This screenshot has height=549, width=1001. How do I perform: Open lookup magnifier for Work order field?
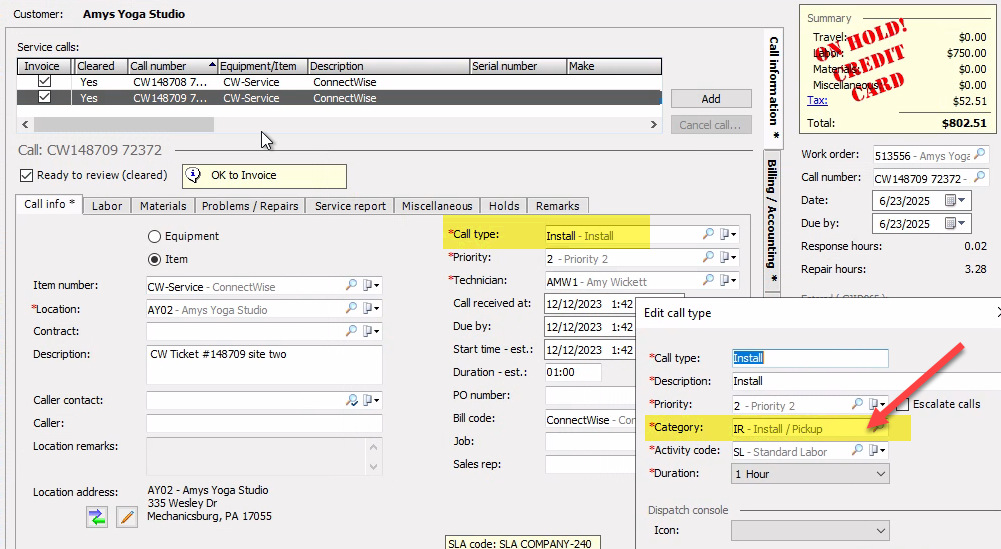980,154
